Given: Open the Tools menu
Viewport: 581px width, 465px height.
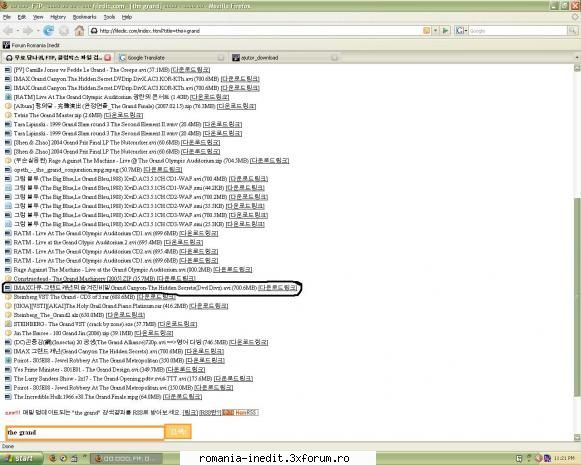Looking at the screenshot, I should 109,17.
